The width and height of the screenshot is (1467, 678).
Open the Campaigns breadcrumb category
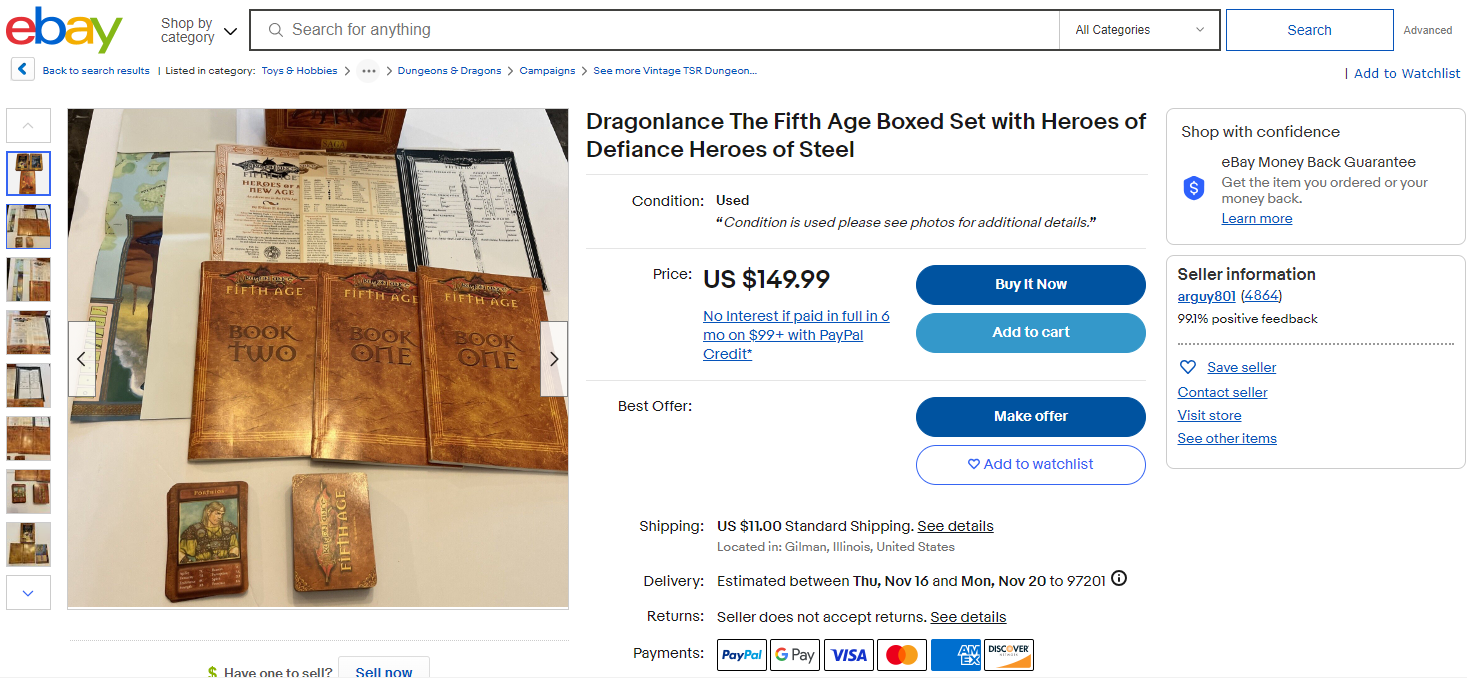(547, 71)
